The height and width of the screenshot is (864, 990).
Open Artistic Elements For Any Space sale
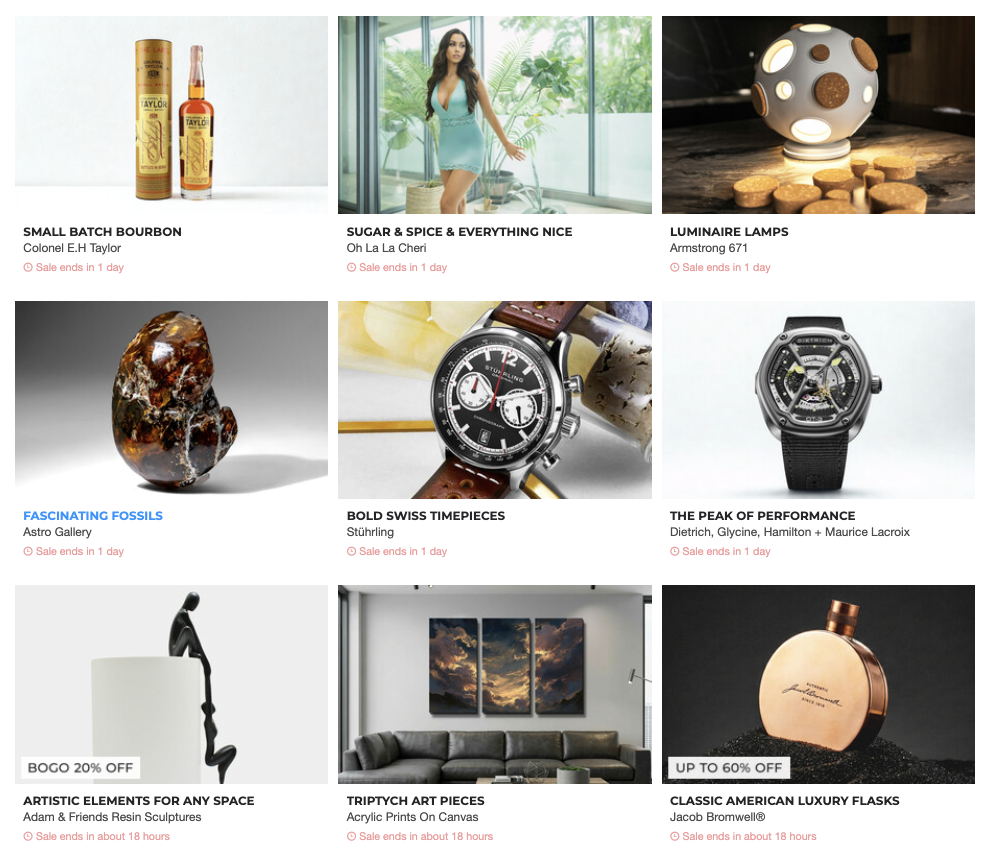(138, 801)
